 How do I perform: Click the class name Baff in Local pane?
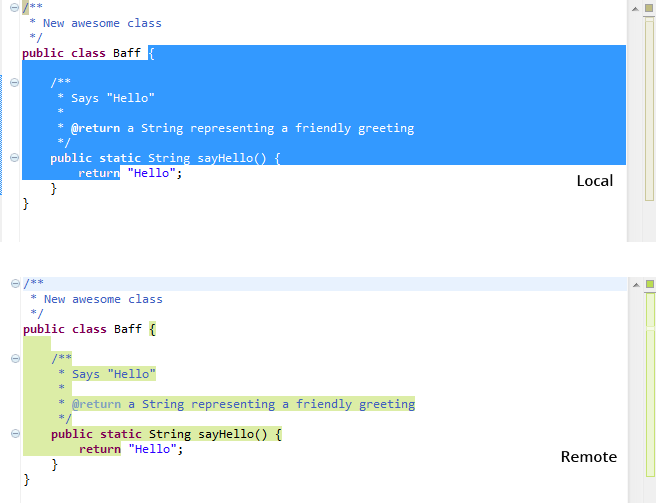(x=127, y=53)
